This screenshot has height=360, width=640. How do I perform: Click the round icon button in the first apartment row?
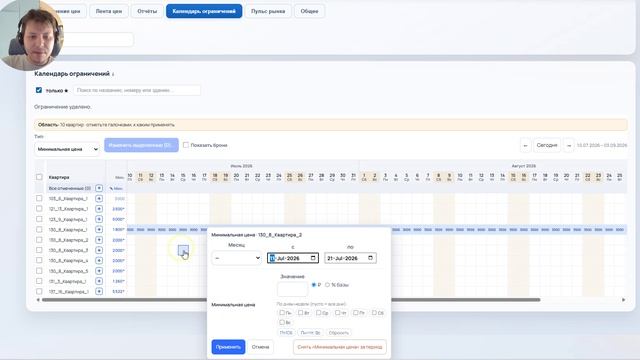(x=99, y=198)
